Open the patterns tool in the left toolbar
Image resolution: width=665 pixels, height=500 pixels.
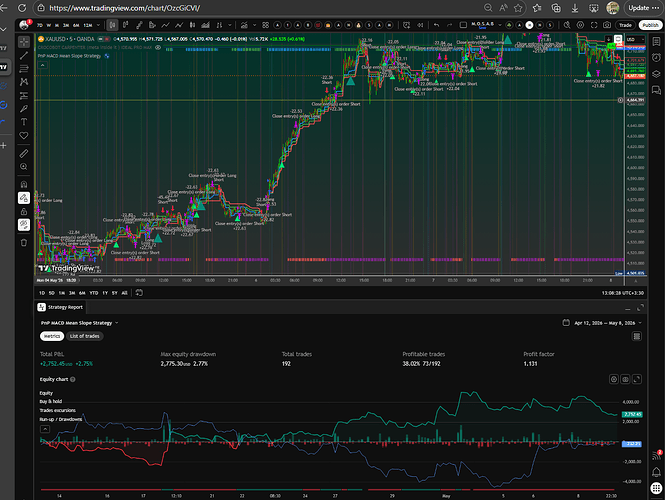tap(24, 82)
